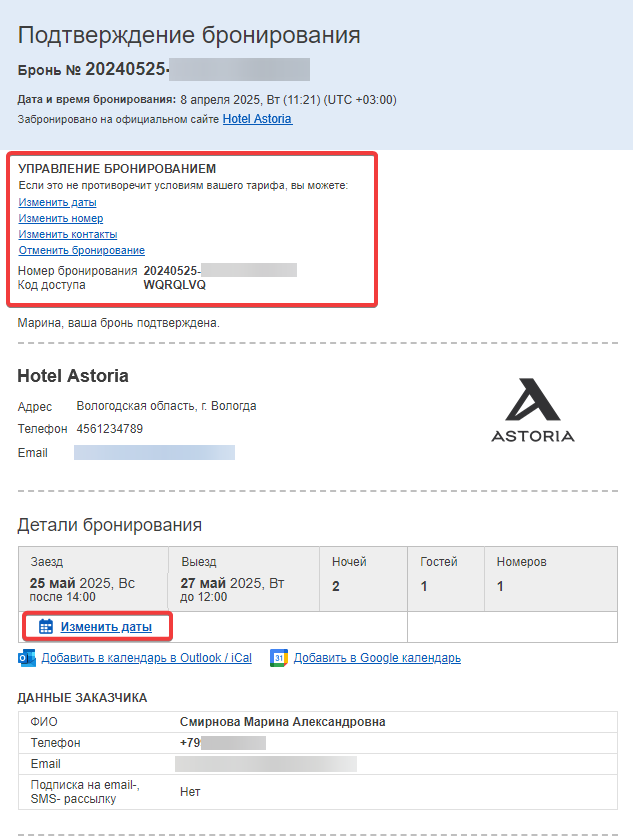
Task: Add booking to Outlook / iCal calendar
Action: coord(147,658)
